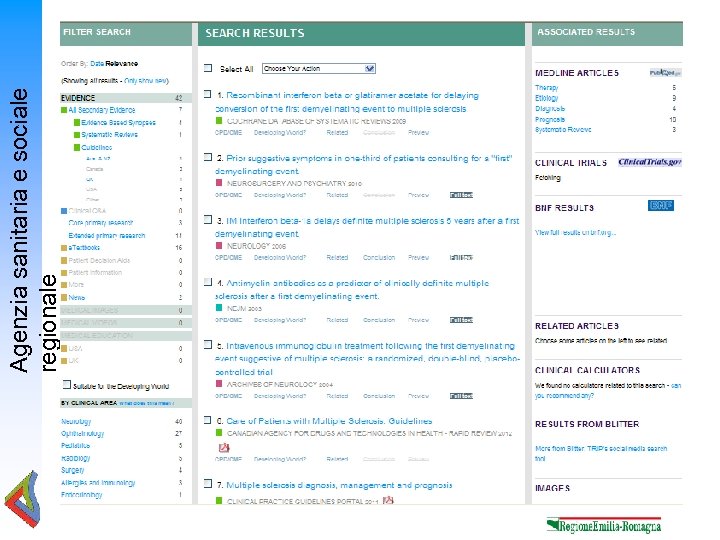Filter by Extended primary research
The image size is (720, 540).
(107, 236)
